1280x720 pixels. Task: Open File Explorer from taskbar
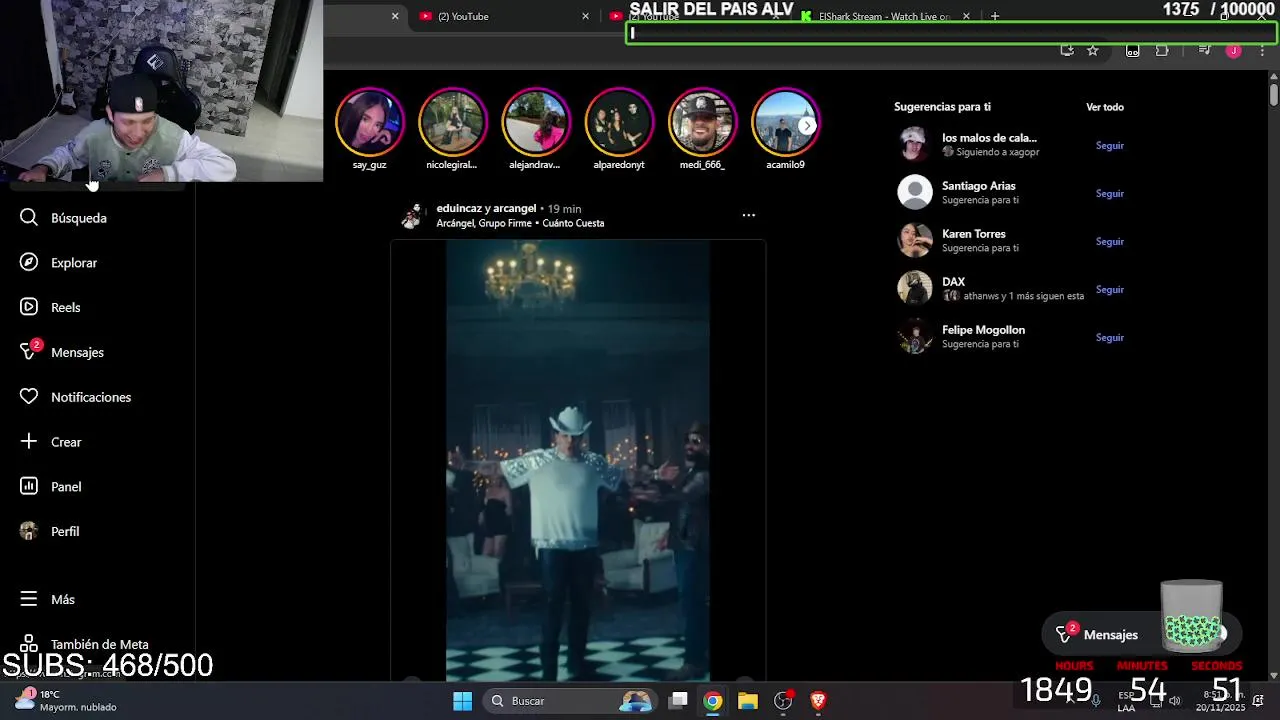pos(747,701)
